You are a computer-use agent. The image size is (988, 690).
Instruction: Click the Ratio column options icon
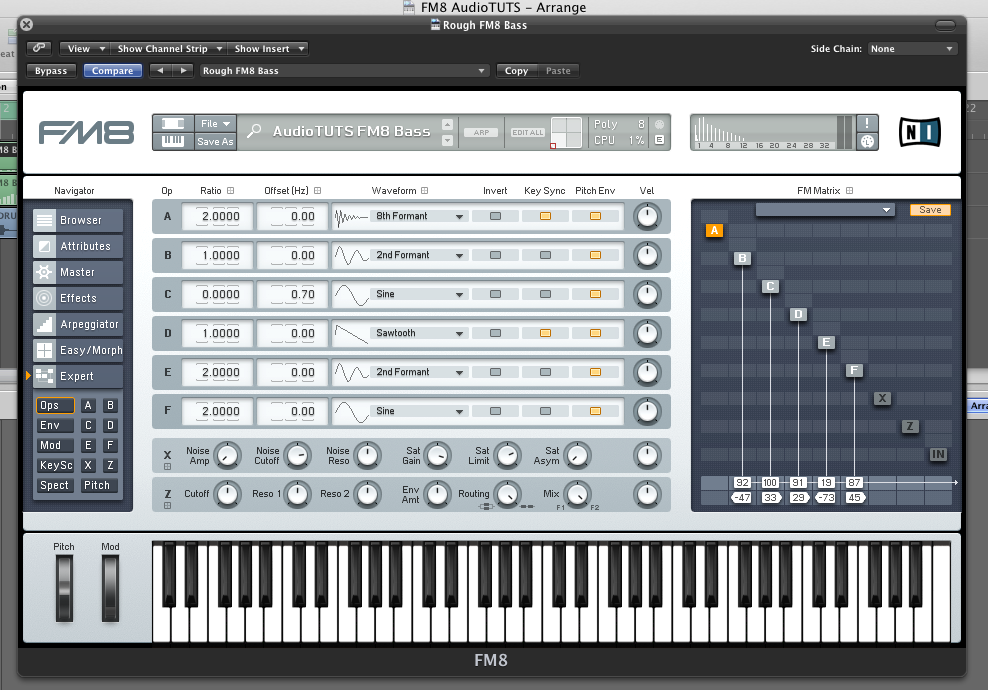click(x=231, y=190)
